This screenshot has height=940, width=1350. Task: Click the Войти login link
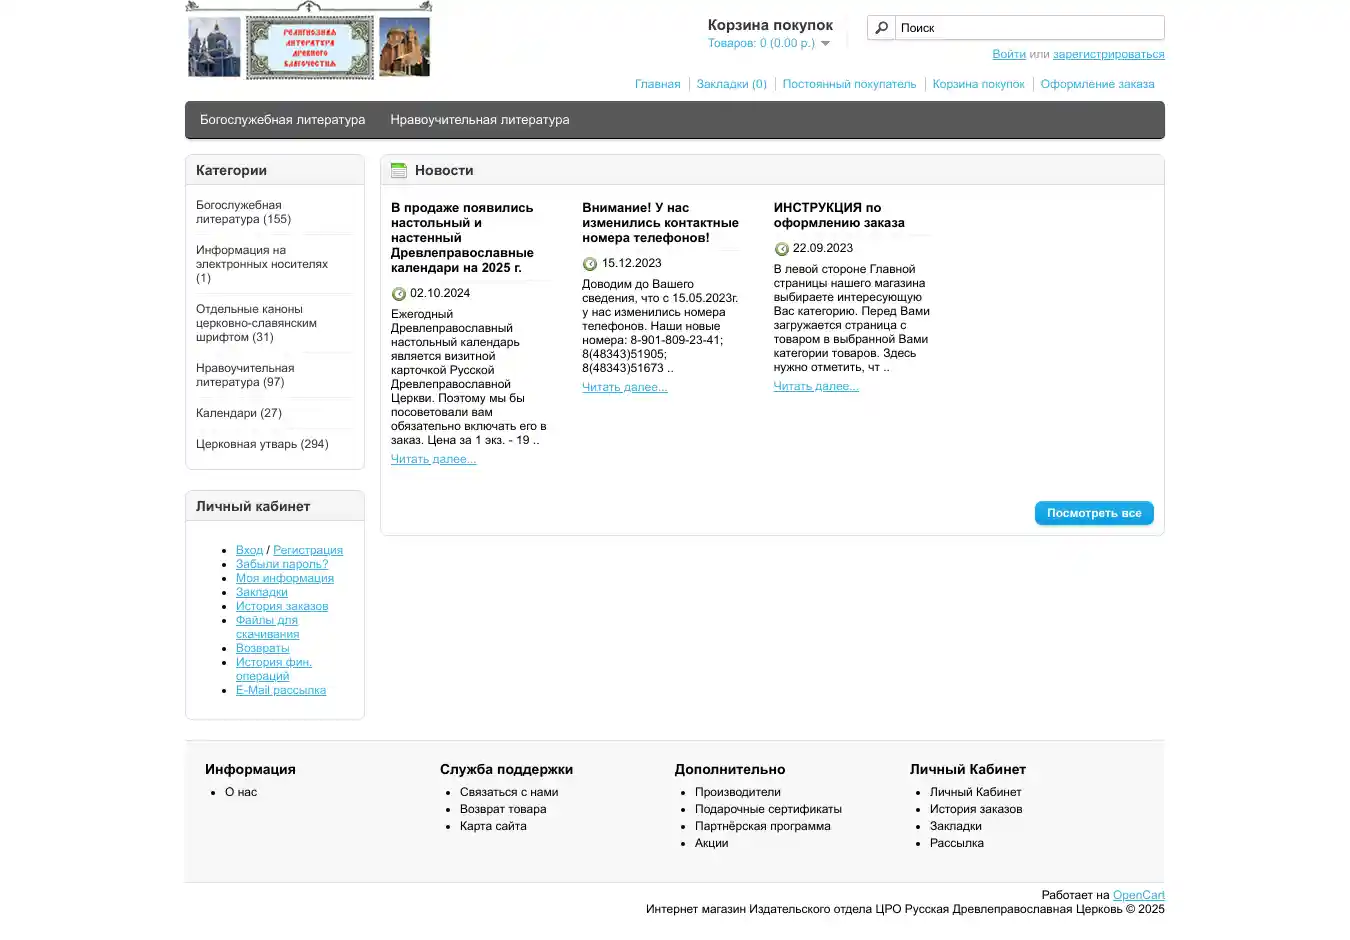point(1008,54)
